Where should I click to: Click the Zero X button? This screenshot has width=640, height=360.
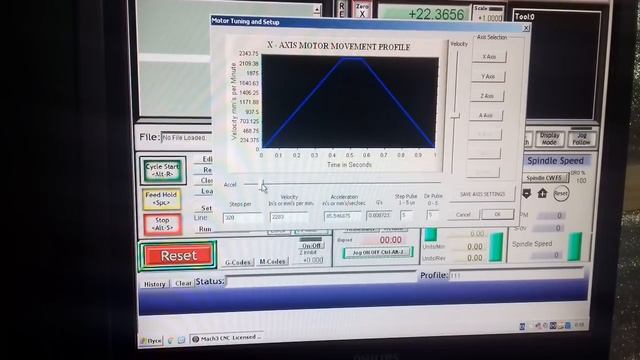pos(362,10)
